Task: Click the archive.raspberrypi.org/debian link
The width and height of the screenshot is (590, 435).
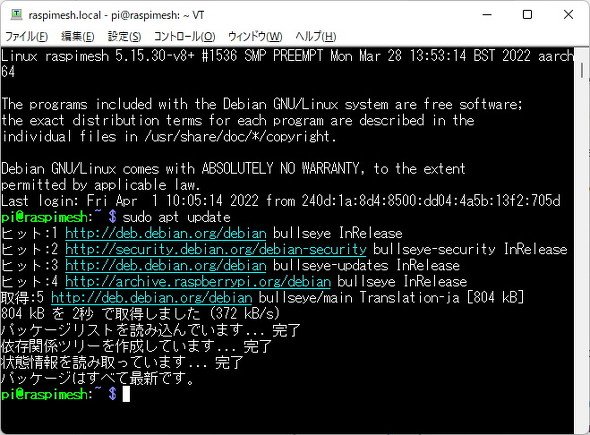Action: (x=198, y=282)
